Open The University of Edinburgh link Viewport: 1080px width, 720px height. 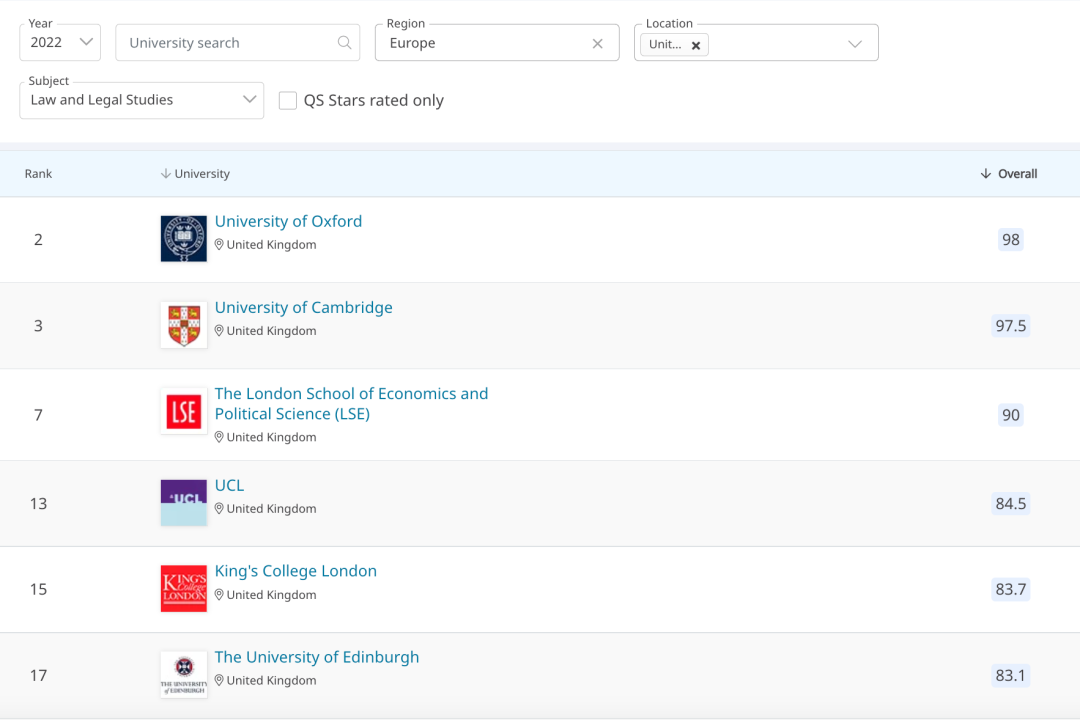click(x=317, y=657)
